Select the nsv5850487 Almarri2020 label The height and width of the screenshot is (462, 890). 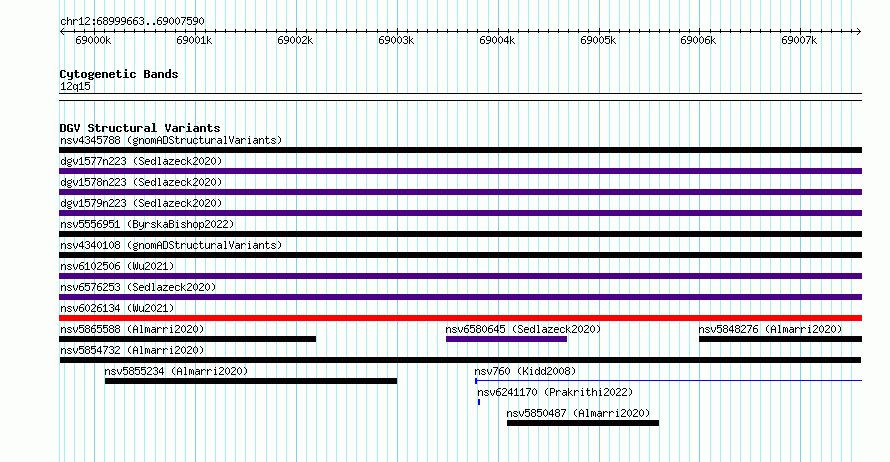(x=578, y=413)
